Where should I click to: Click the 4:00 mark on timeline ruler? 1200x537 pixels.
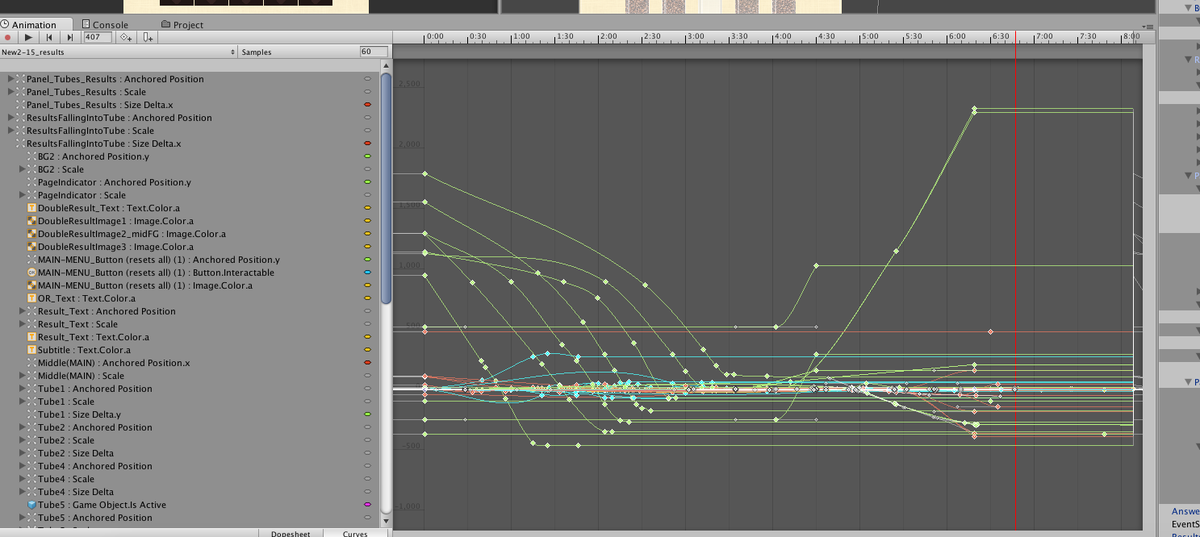pyautogui.click(x=782, y=36)
